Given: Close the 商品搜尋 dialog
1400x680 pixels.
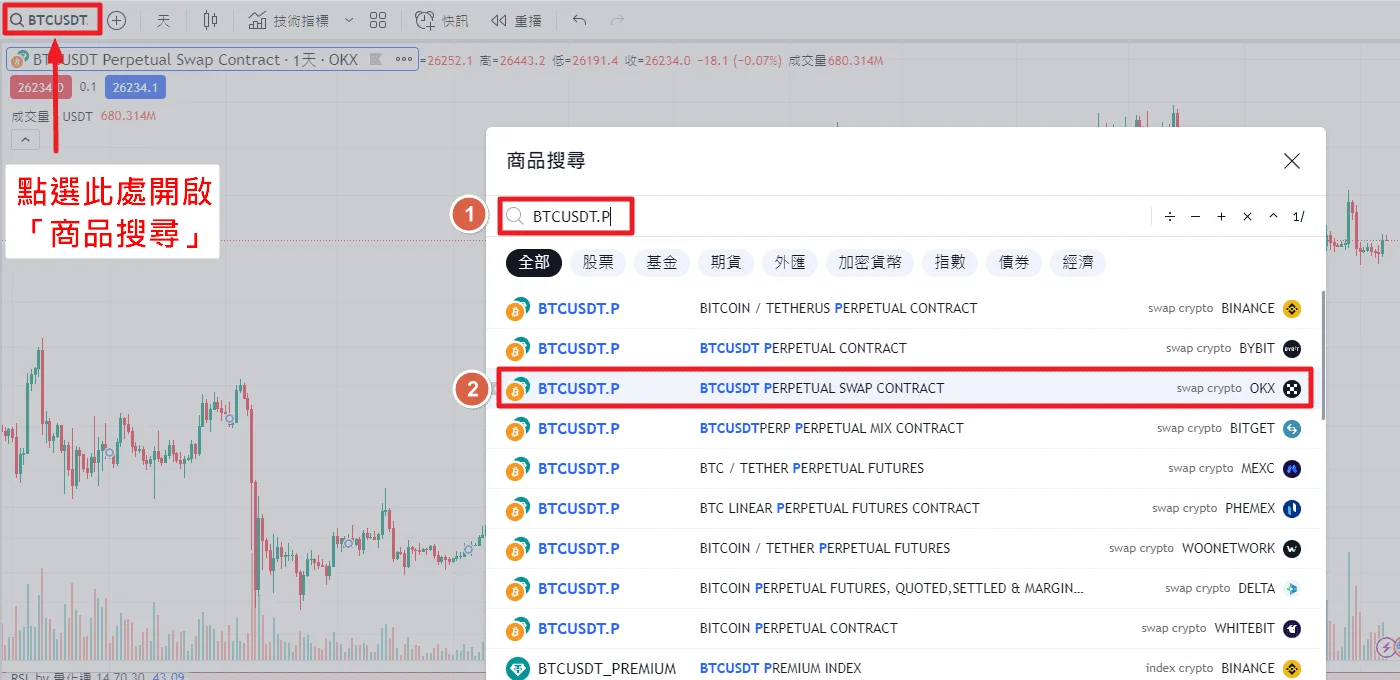Looking at the screenshot, I should pos(1292,161).
